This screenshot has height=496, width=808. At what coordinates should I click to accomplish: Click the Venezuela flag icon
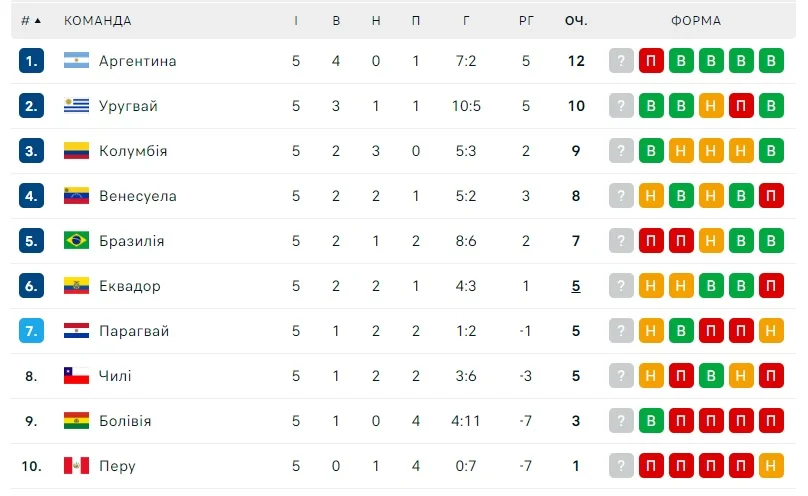pos(76,196)
